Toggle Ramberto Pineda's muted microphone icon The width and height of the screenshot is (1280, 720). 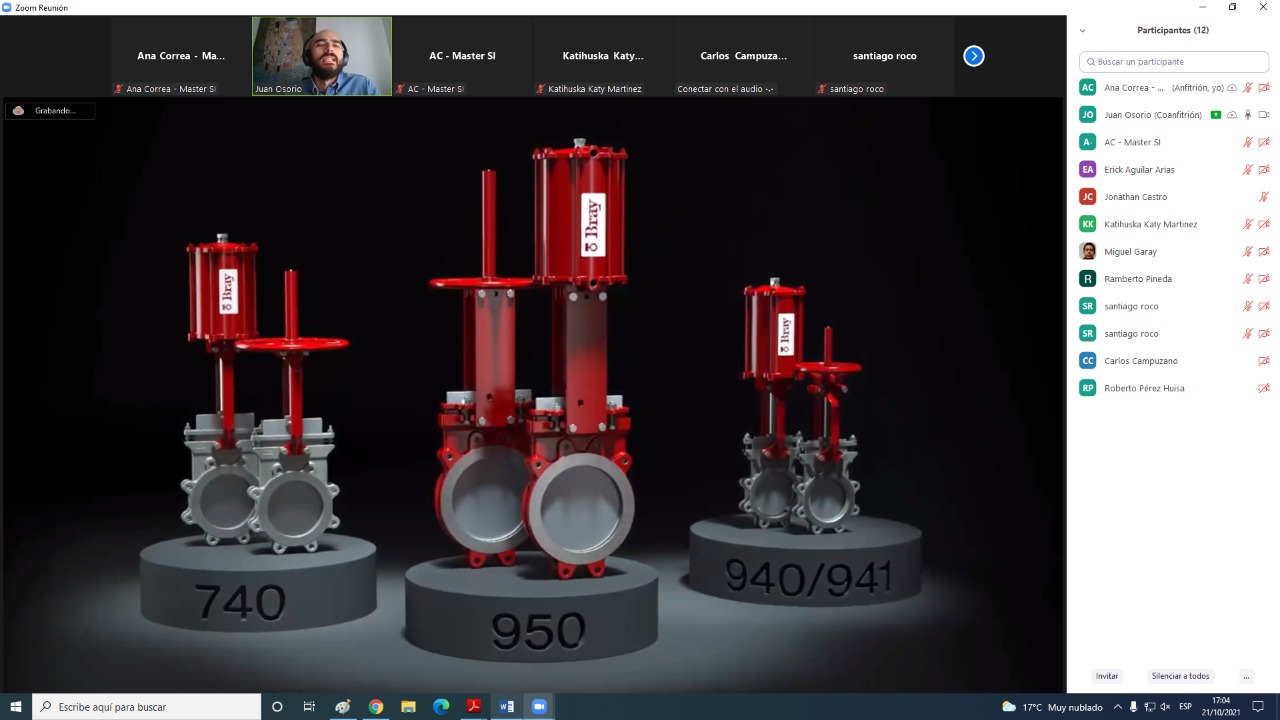pyautogui.click(x=1248, y=279)
